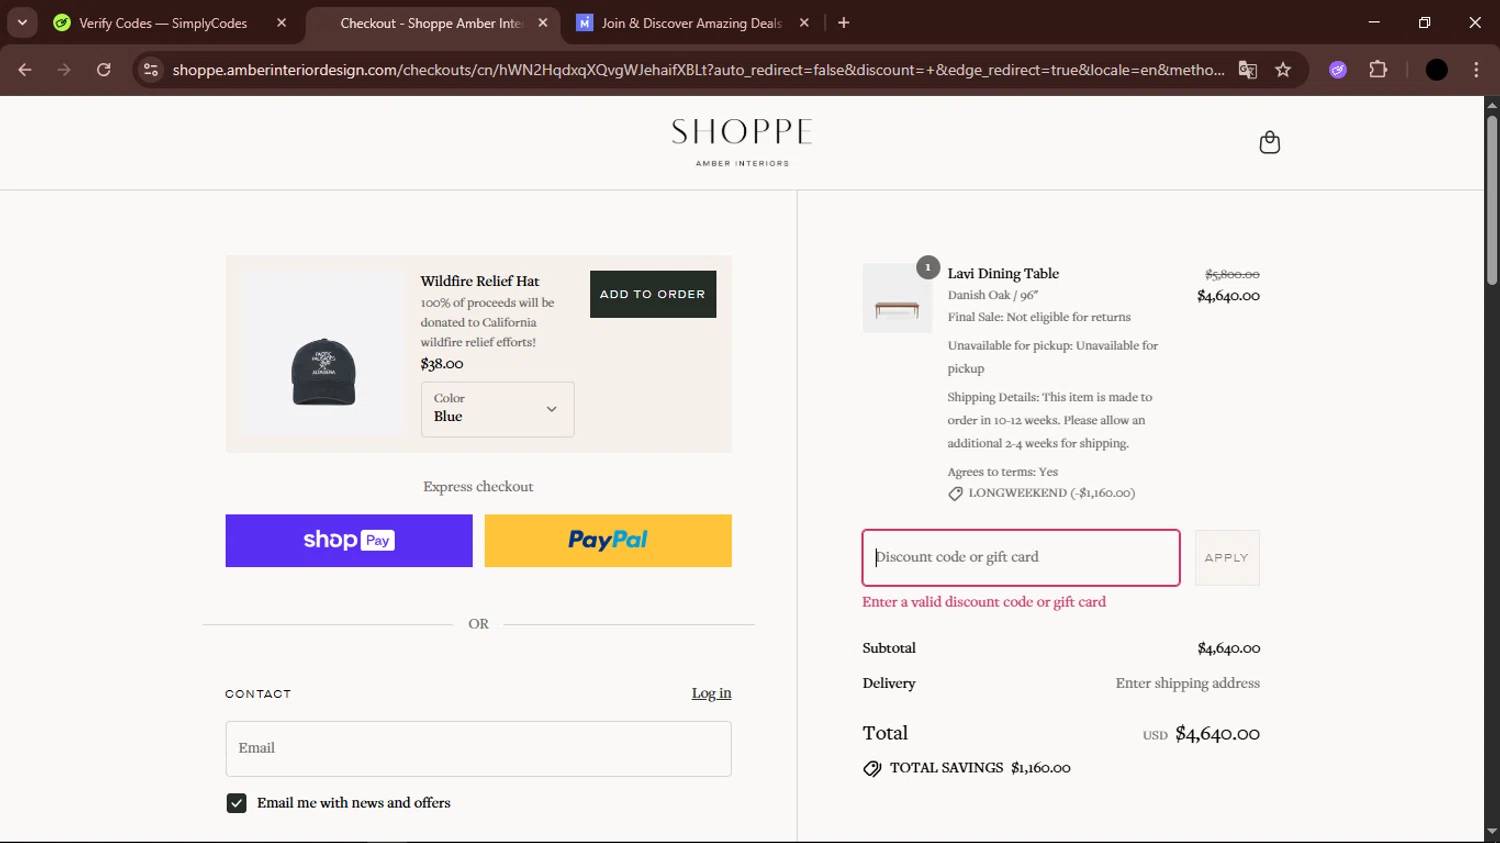The image size is (1500, 843).
Task: Open the extensions puzzle icon
Action: coord(1378,70)
